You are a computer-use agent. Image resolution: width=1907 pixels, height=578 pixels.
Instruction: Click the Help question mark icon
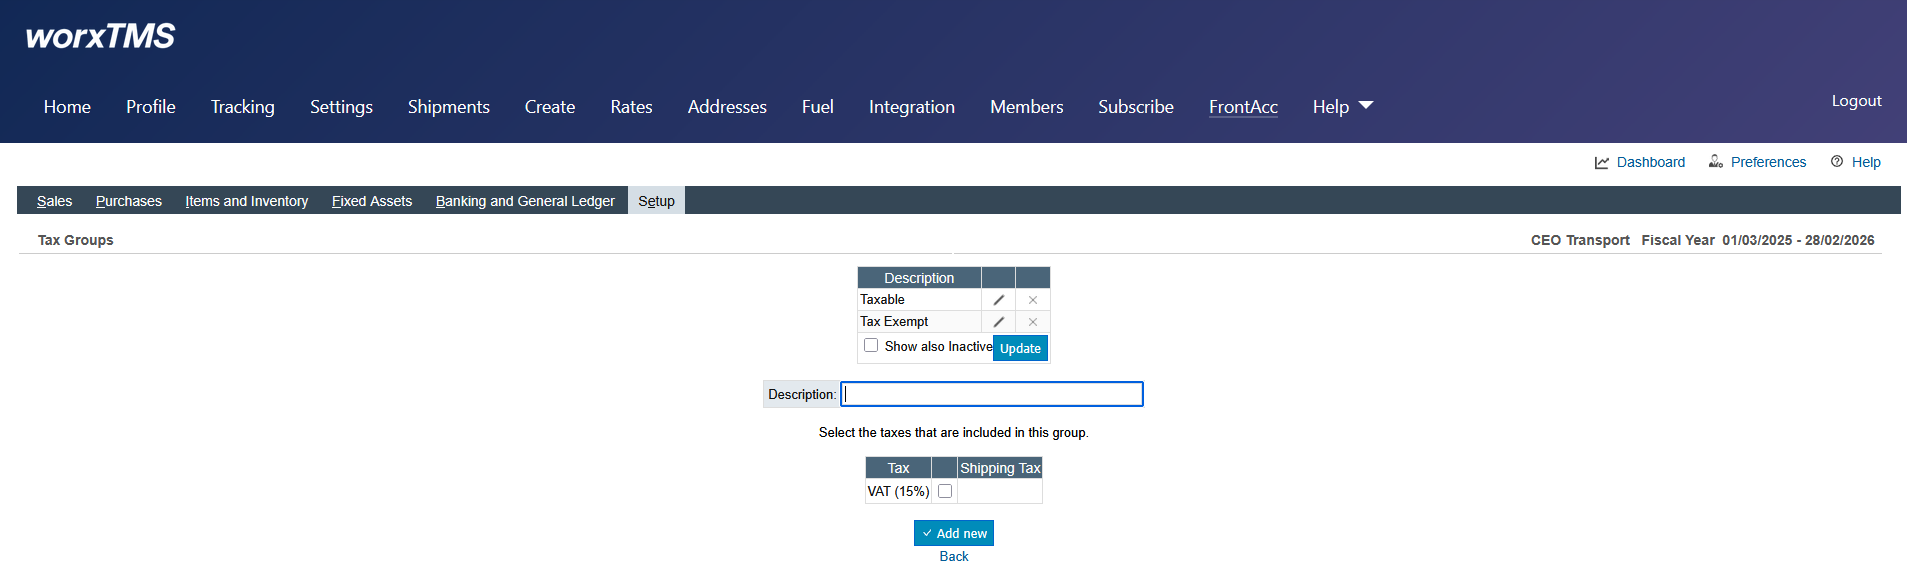(x=1837, y=162)
